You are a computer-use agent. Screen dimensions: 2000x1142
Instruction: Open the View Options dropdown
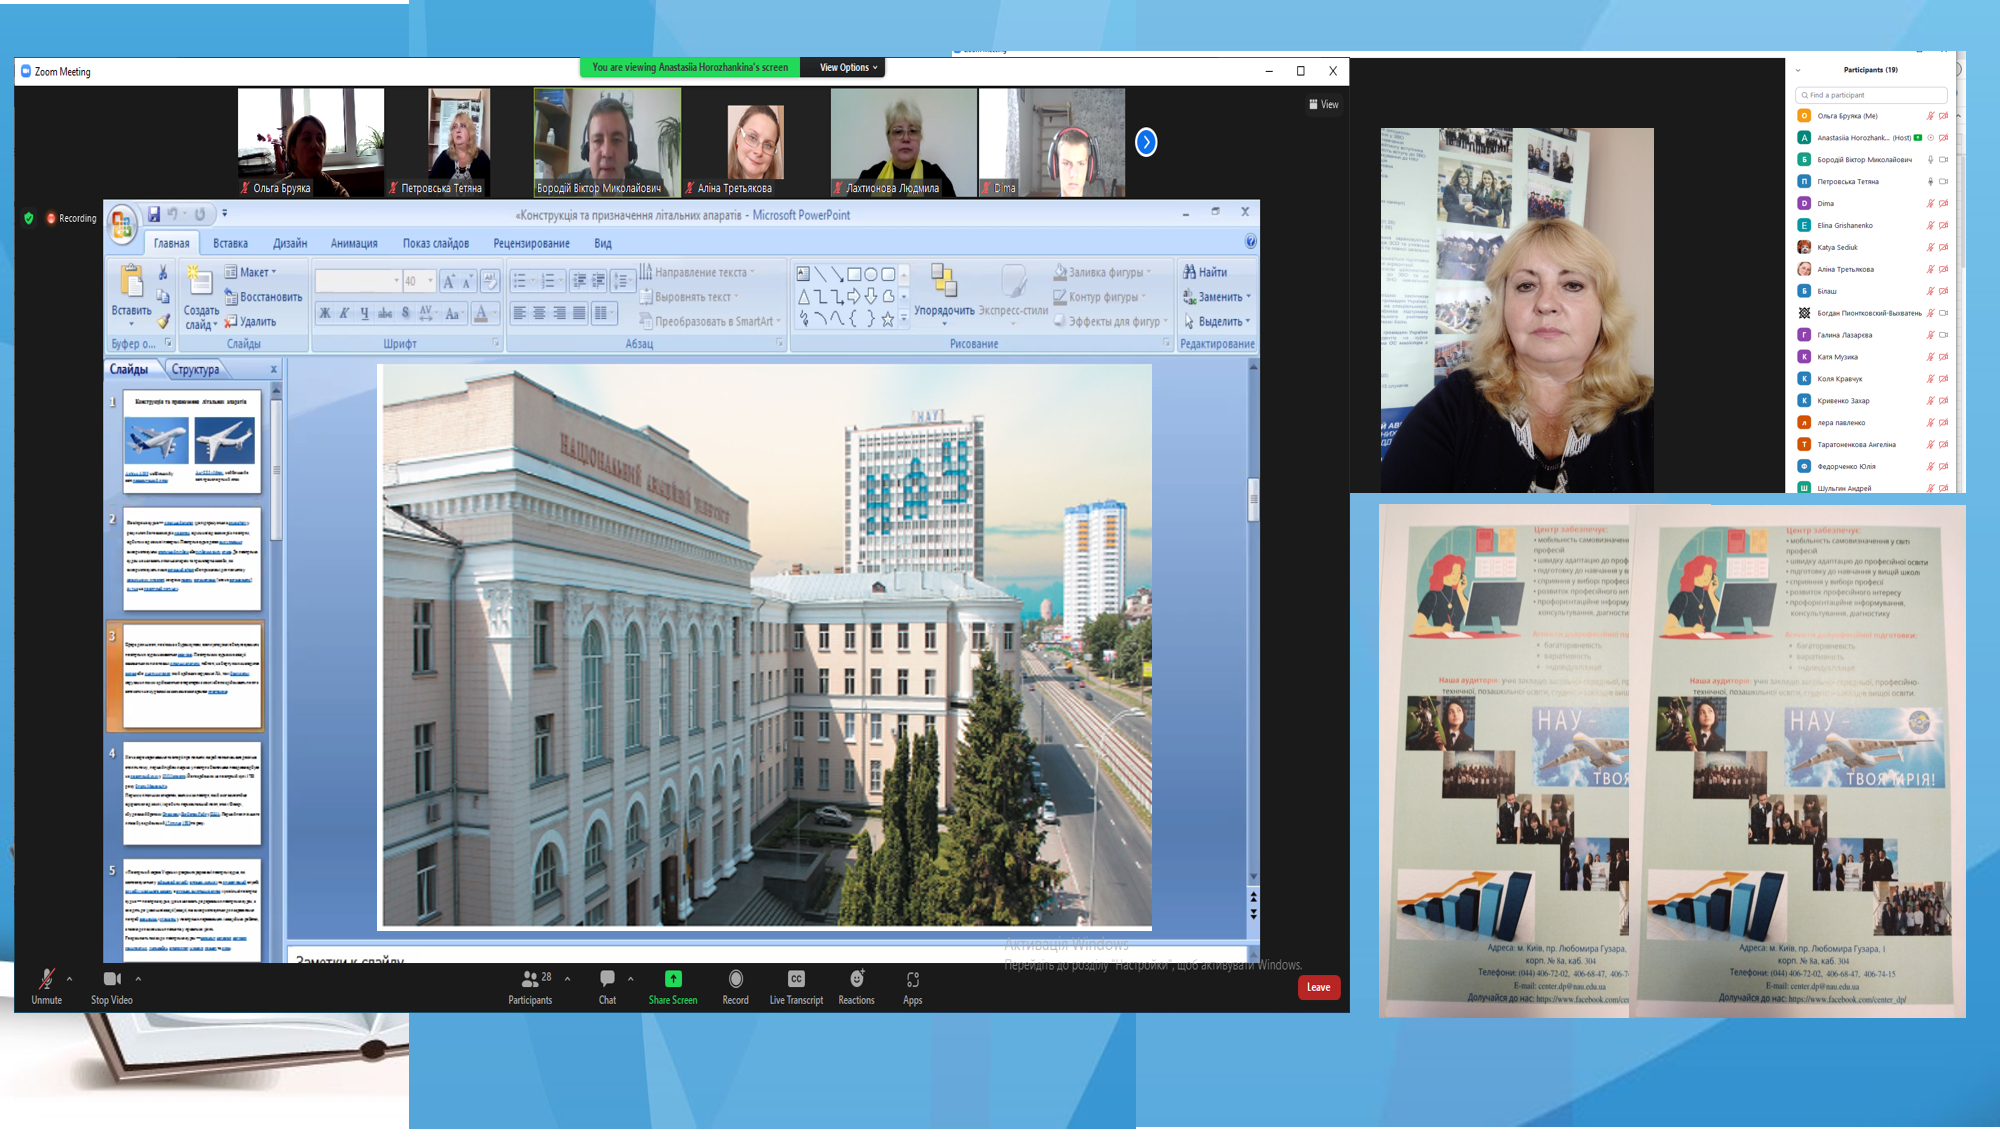pyautogui.click(x=848, y=68)
